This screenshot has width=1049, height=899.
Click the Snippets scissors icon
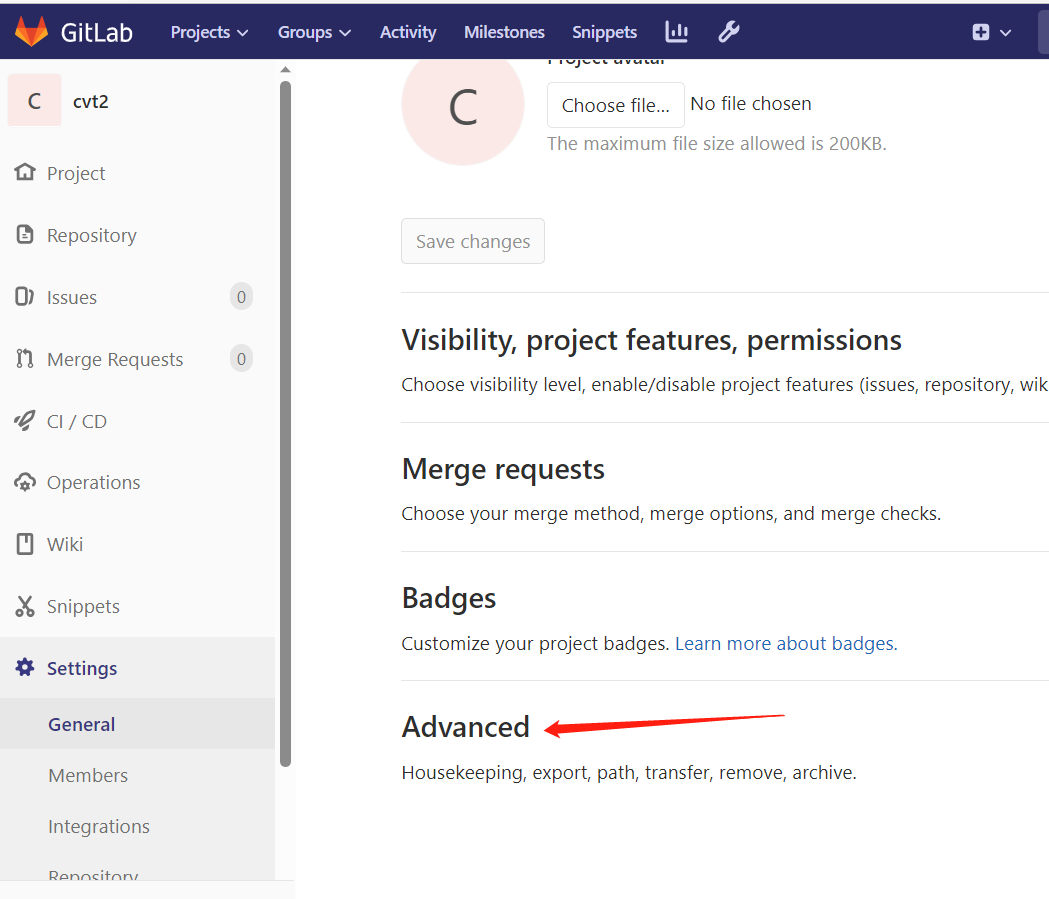(25, 606)
